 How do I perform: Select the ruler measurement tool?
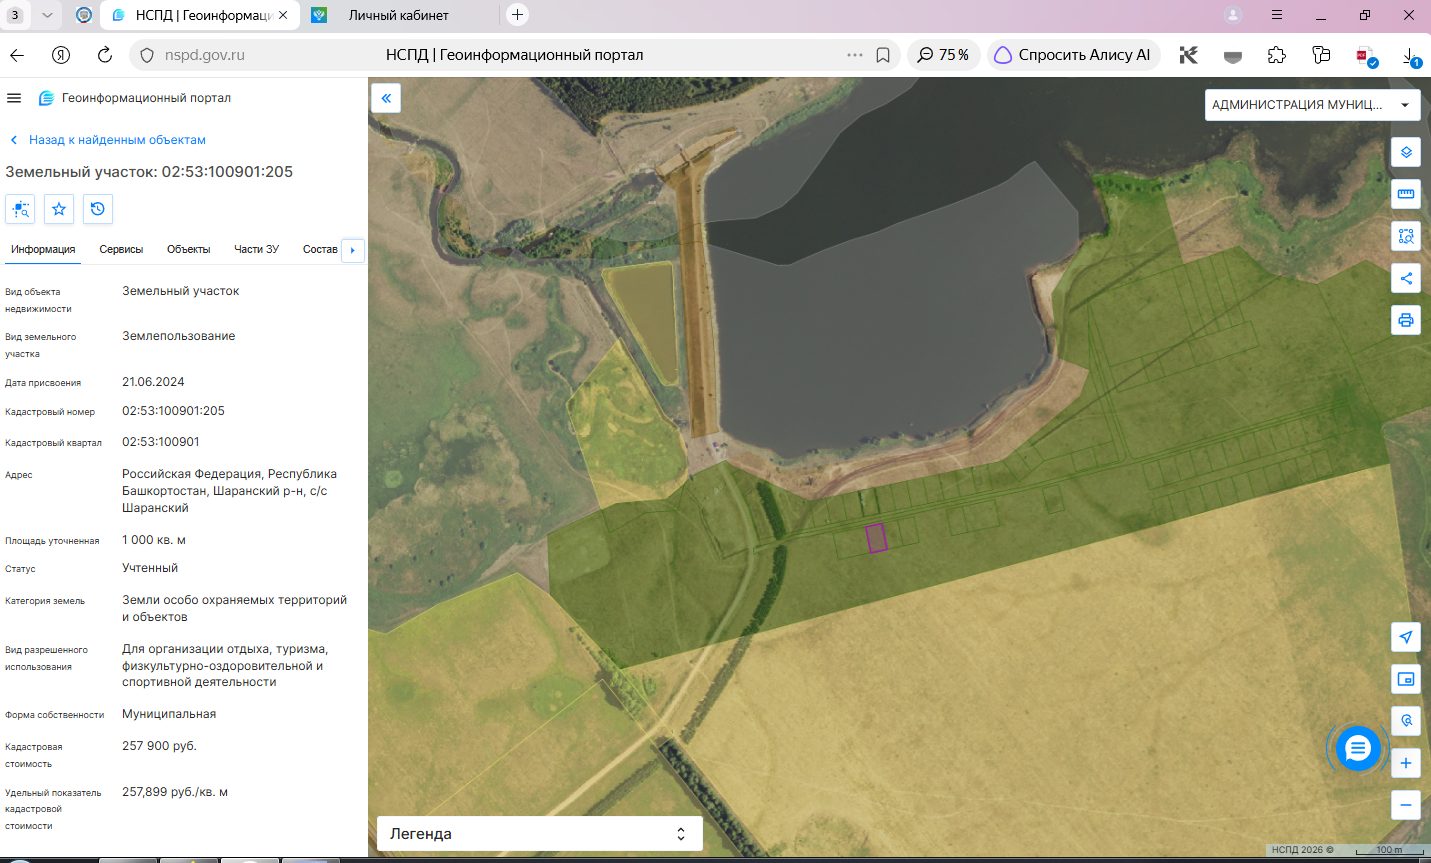(1406, 194)
